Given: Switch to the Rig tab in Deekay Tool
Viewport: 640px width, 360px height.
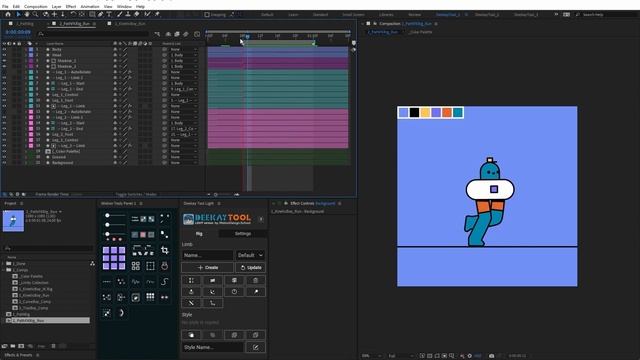Looking at the screenshot, I should pyautogui.click(x=199, y=234).
